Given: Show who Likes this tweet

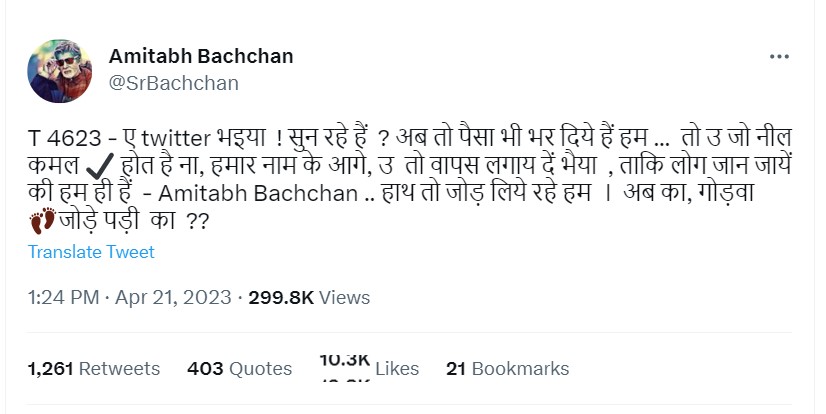Looking at the screenshot, I should pos(397,369).
